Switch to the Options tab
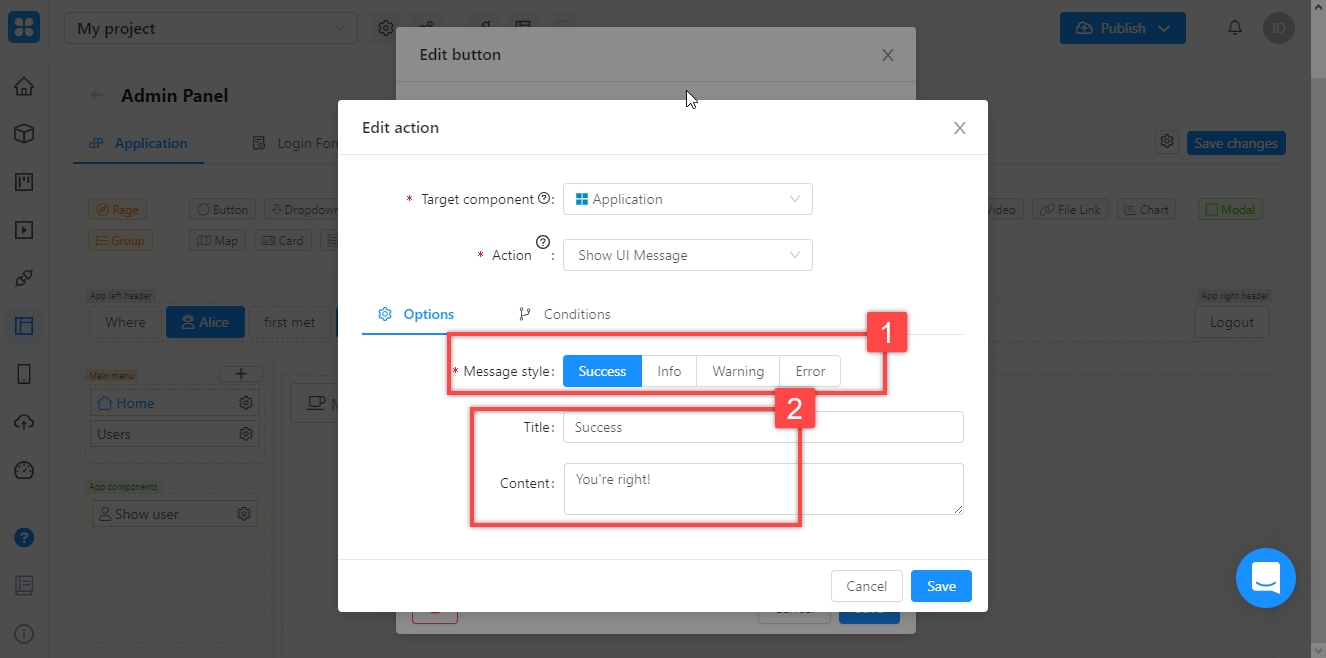This screenshot has width=1326, height=658. [x=416, y=314]
